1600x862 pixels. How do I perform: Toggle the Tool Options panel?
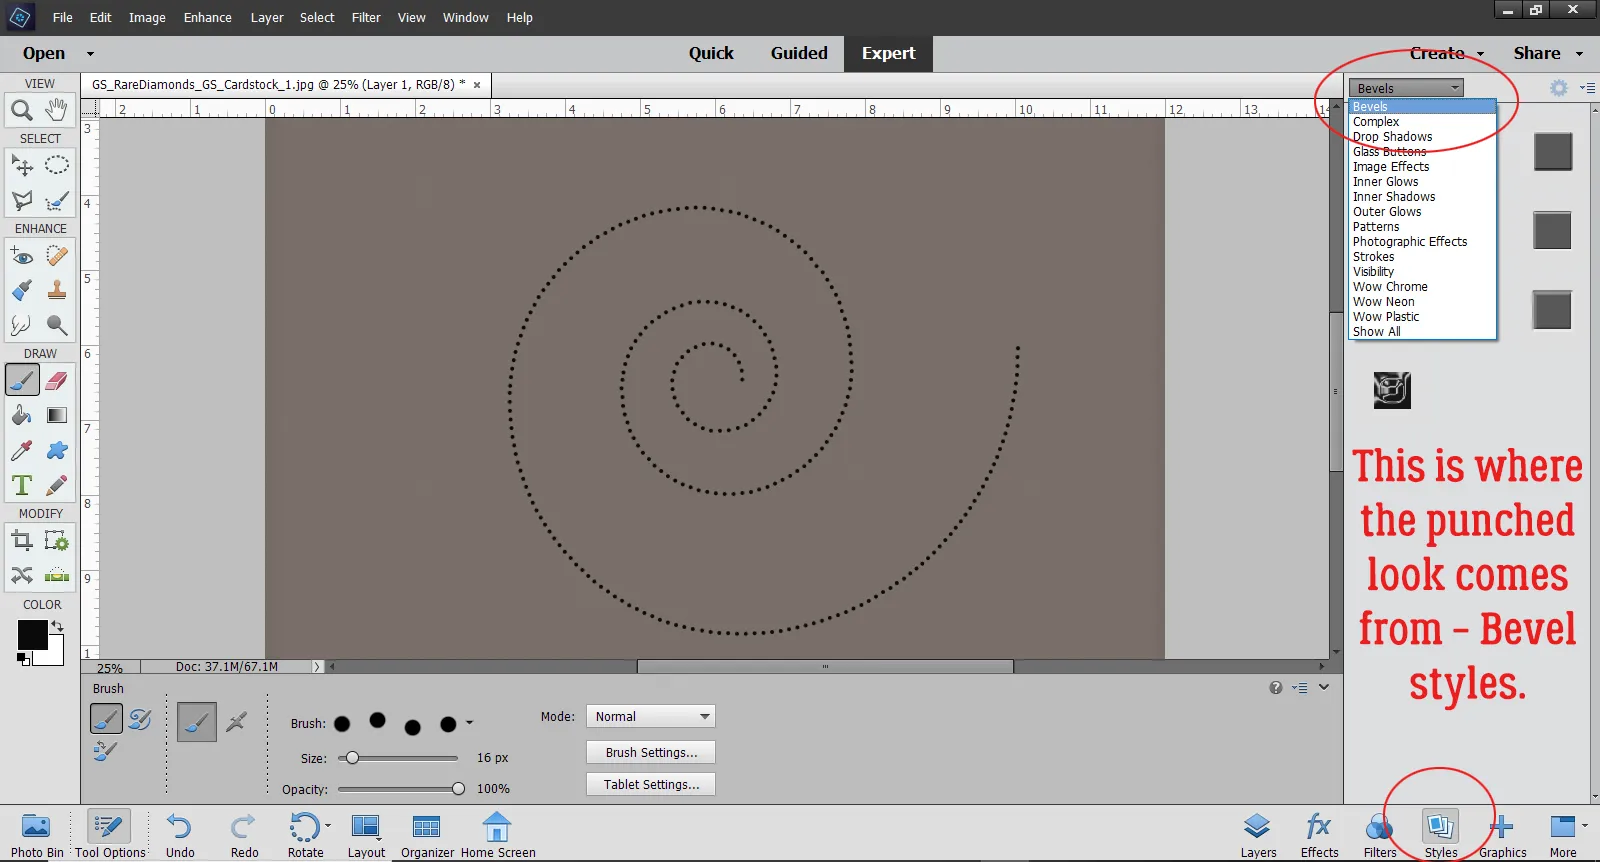(109, 833)
